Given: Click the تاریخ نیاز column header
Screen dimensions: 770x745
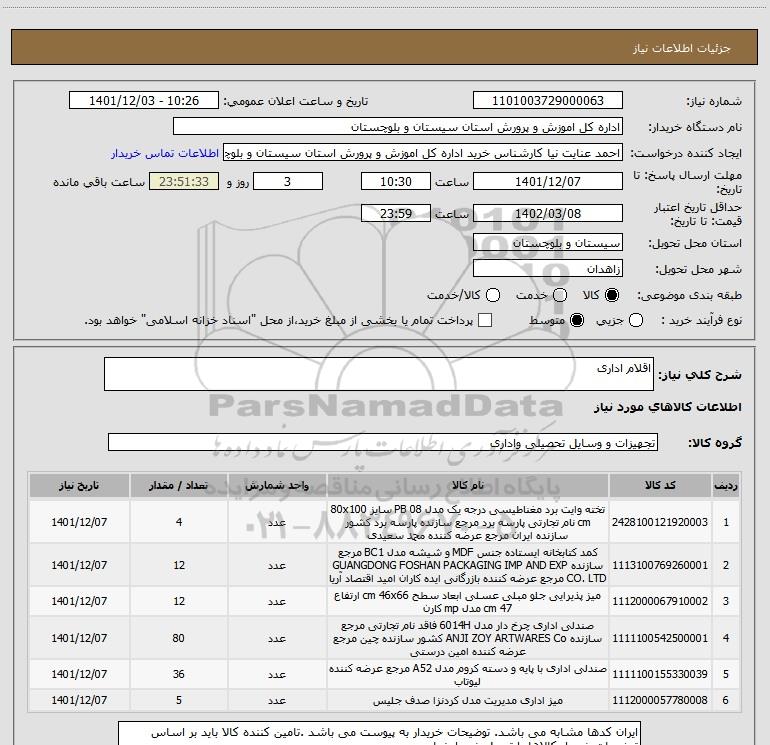Looking at the screenshot, I should coord(79,485).
